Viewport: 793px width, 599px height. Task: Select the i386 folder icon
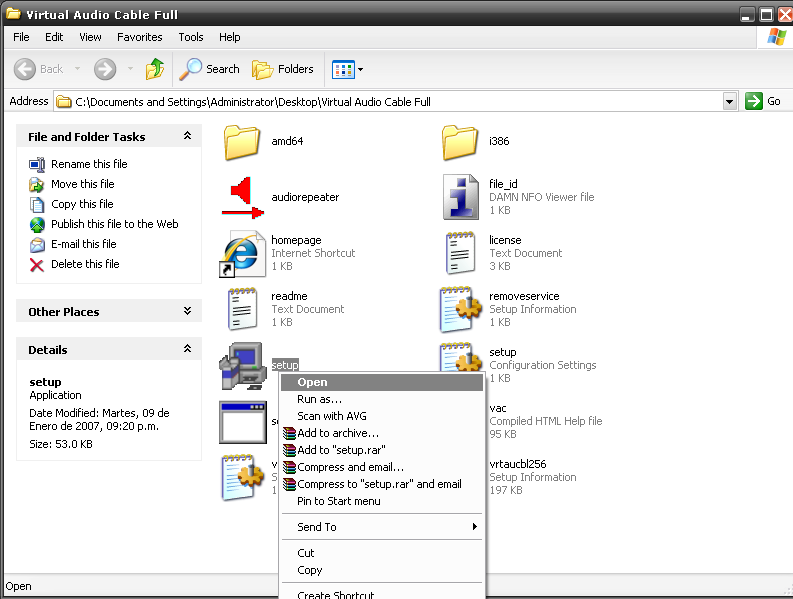click(460, 142)
